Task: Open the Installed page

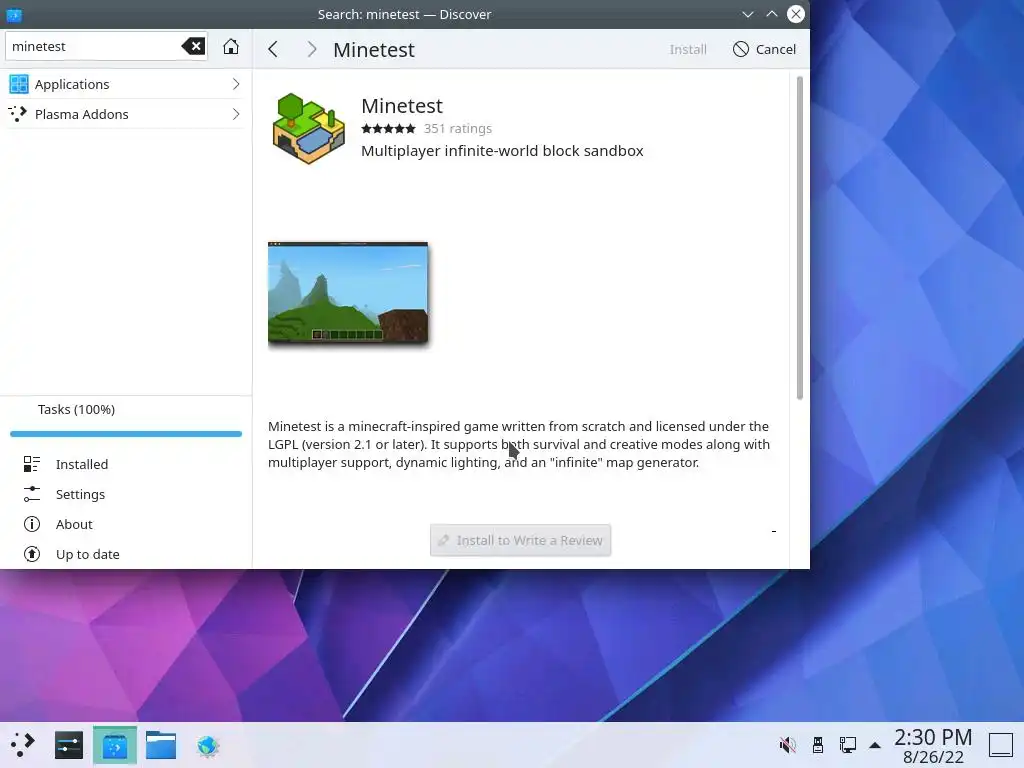Action: (x=126, y=464)
